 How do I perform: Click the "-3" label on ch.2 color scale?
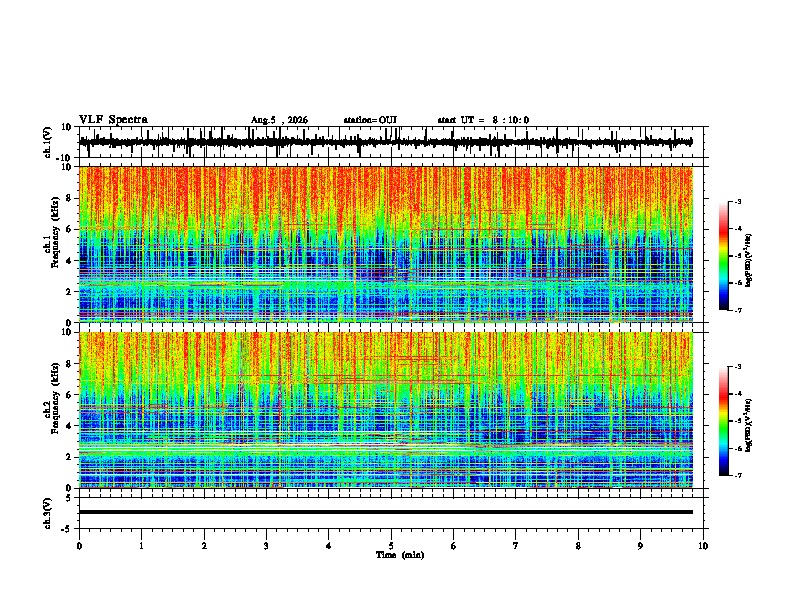[738, 367]
